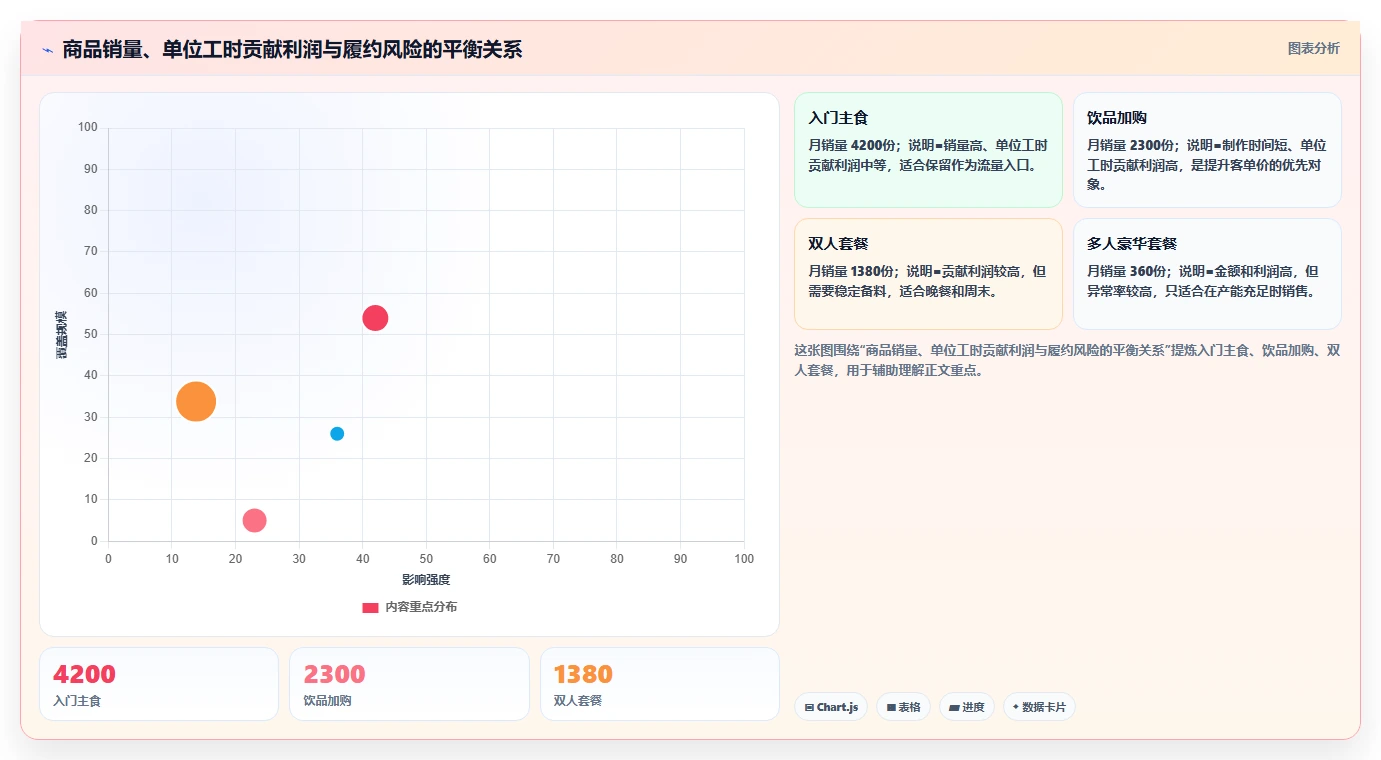
Task: Click the 覆盖规模 y-axis label
Action: [x=61, y=335]
